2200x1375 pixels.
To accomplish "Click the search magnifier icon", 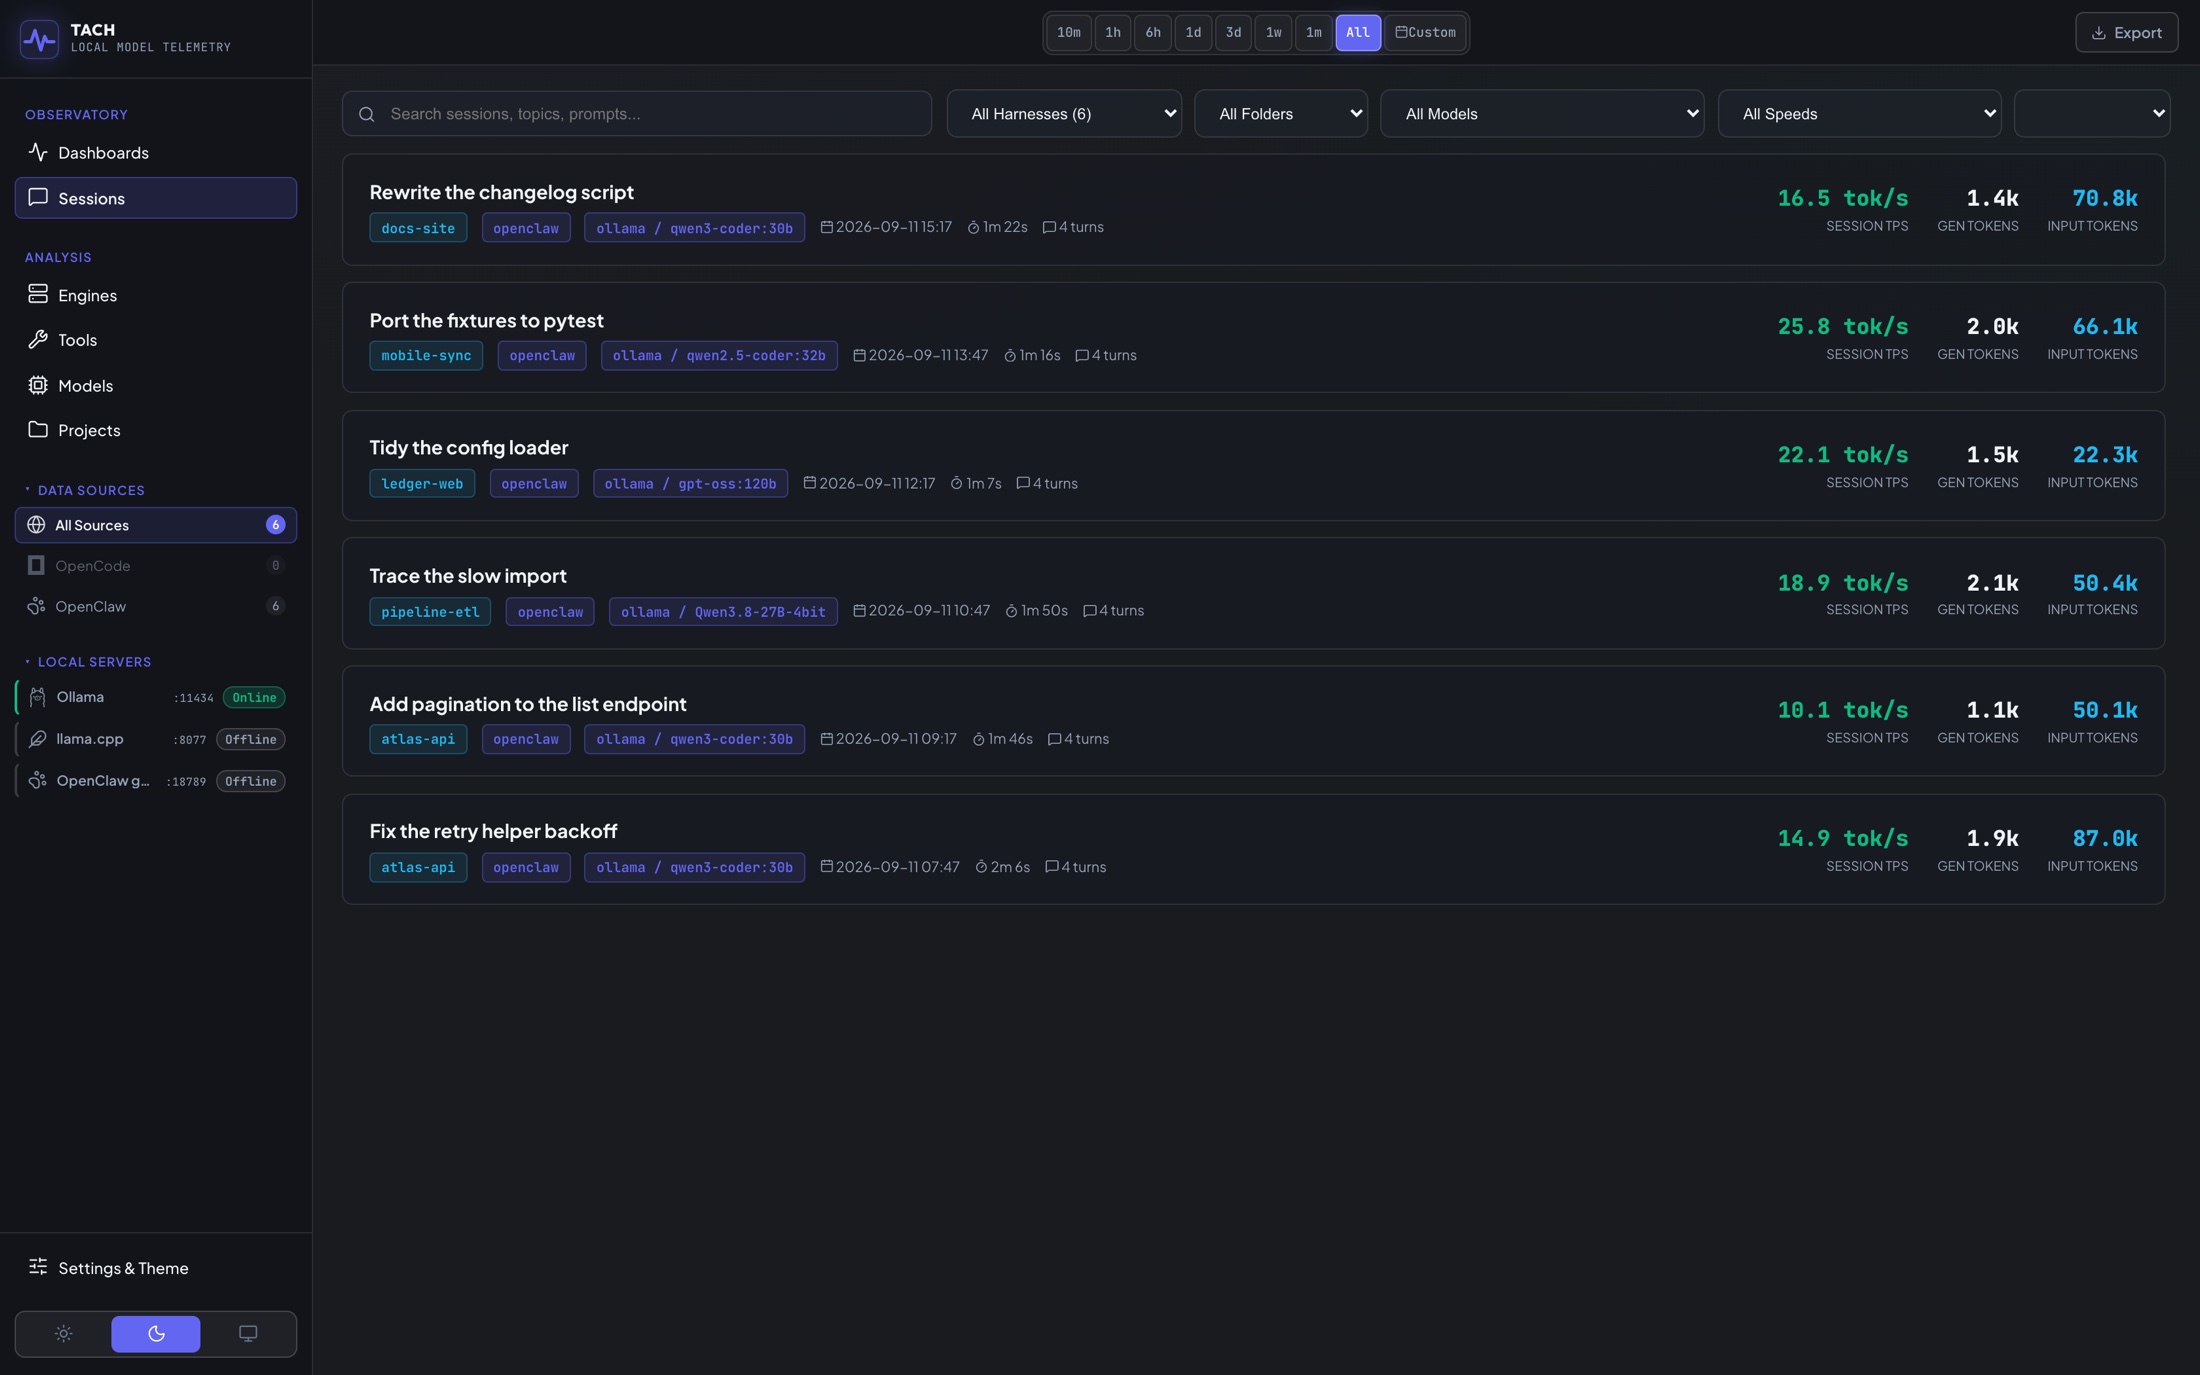I will pos(367,114).
